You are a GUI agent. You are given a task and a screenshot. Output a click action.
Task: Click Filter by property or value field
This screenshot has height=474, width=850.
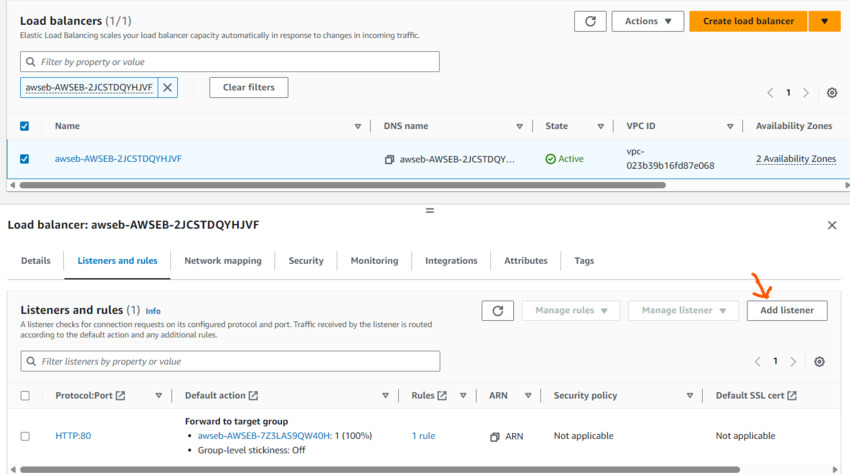coord(230,62)
